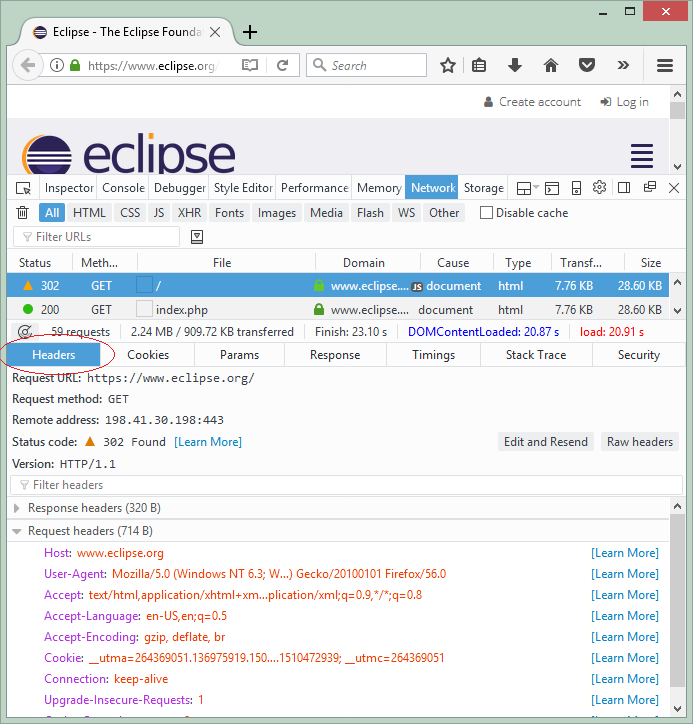Viewport: 693px width, 724px height.
Task: Switch to Inspector panel
Action: coord(69,188)
